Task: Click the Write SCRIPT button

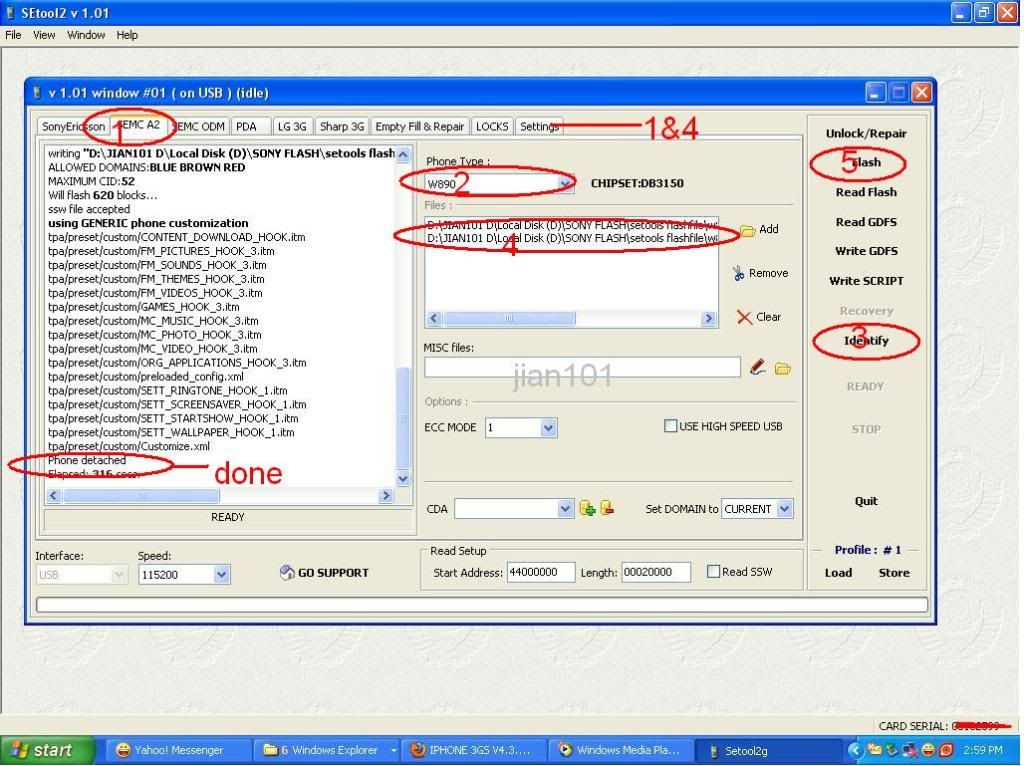Action: pos(865,281)
